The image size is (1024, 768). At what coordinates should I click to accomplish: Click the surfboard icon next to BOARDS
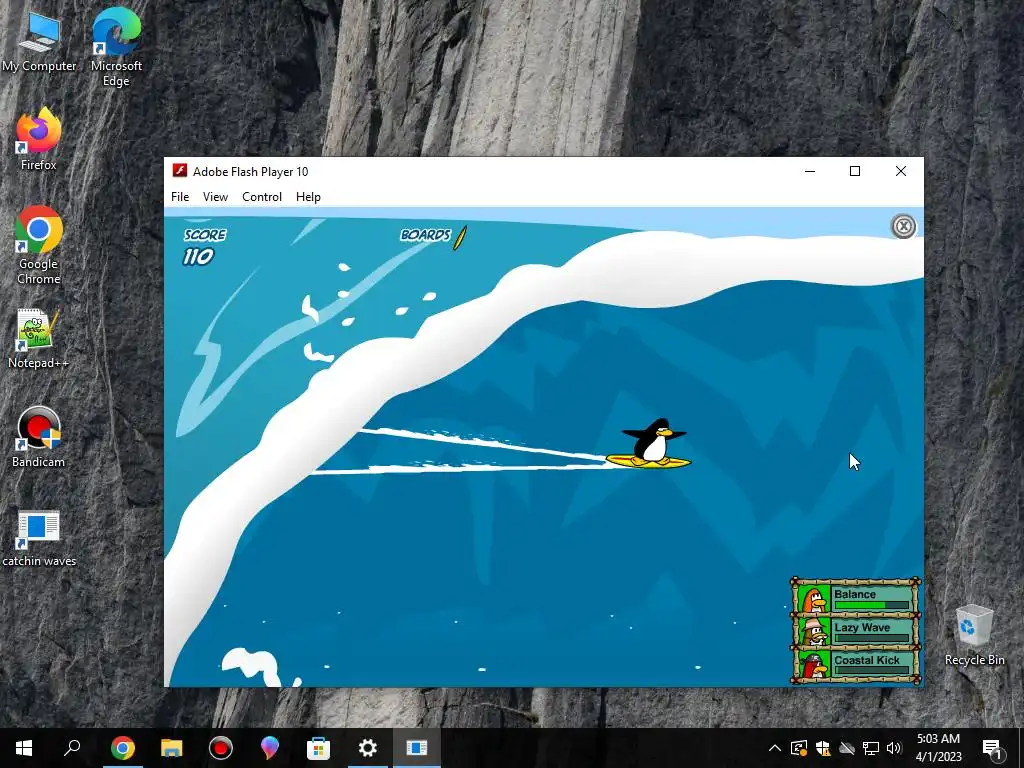460,238
